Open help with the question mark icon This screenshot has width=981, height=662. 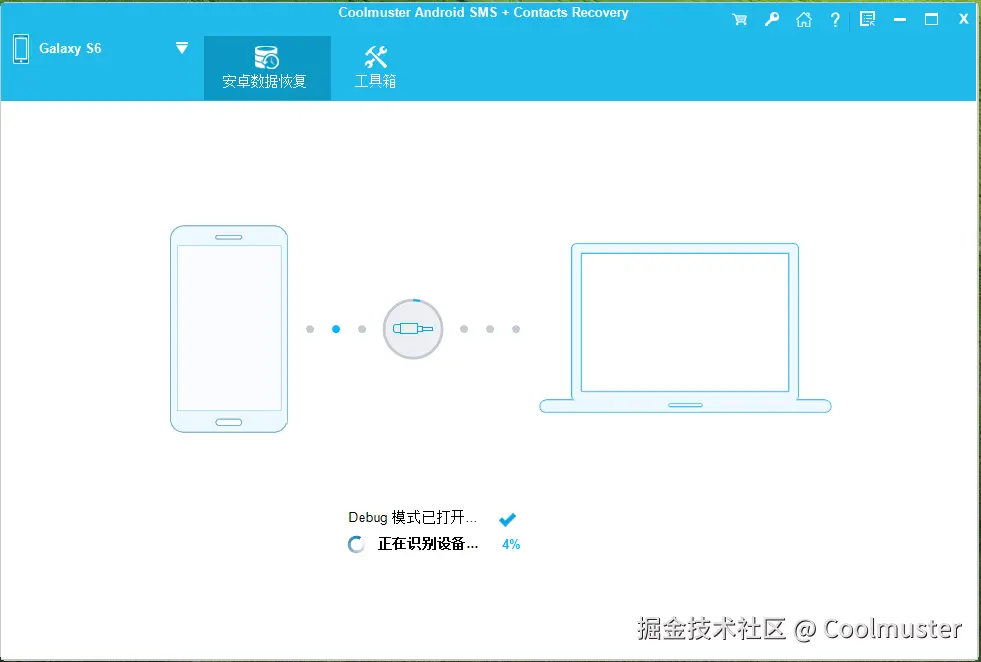[x=835, y=19]
